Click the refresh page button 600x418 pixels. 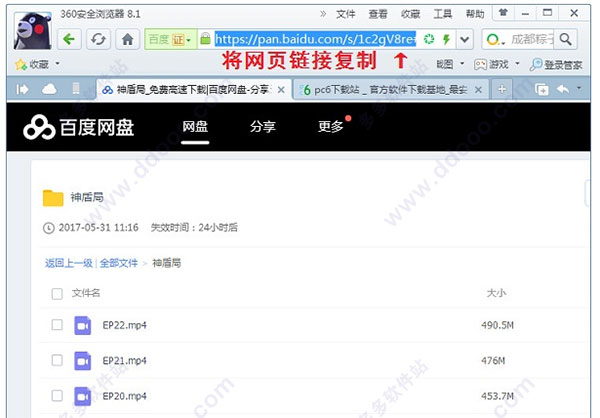coord(98,39)
